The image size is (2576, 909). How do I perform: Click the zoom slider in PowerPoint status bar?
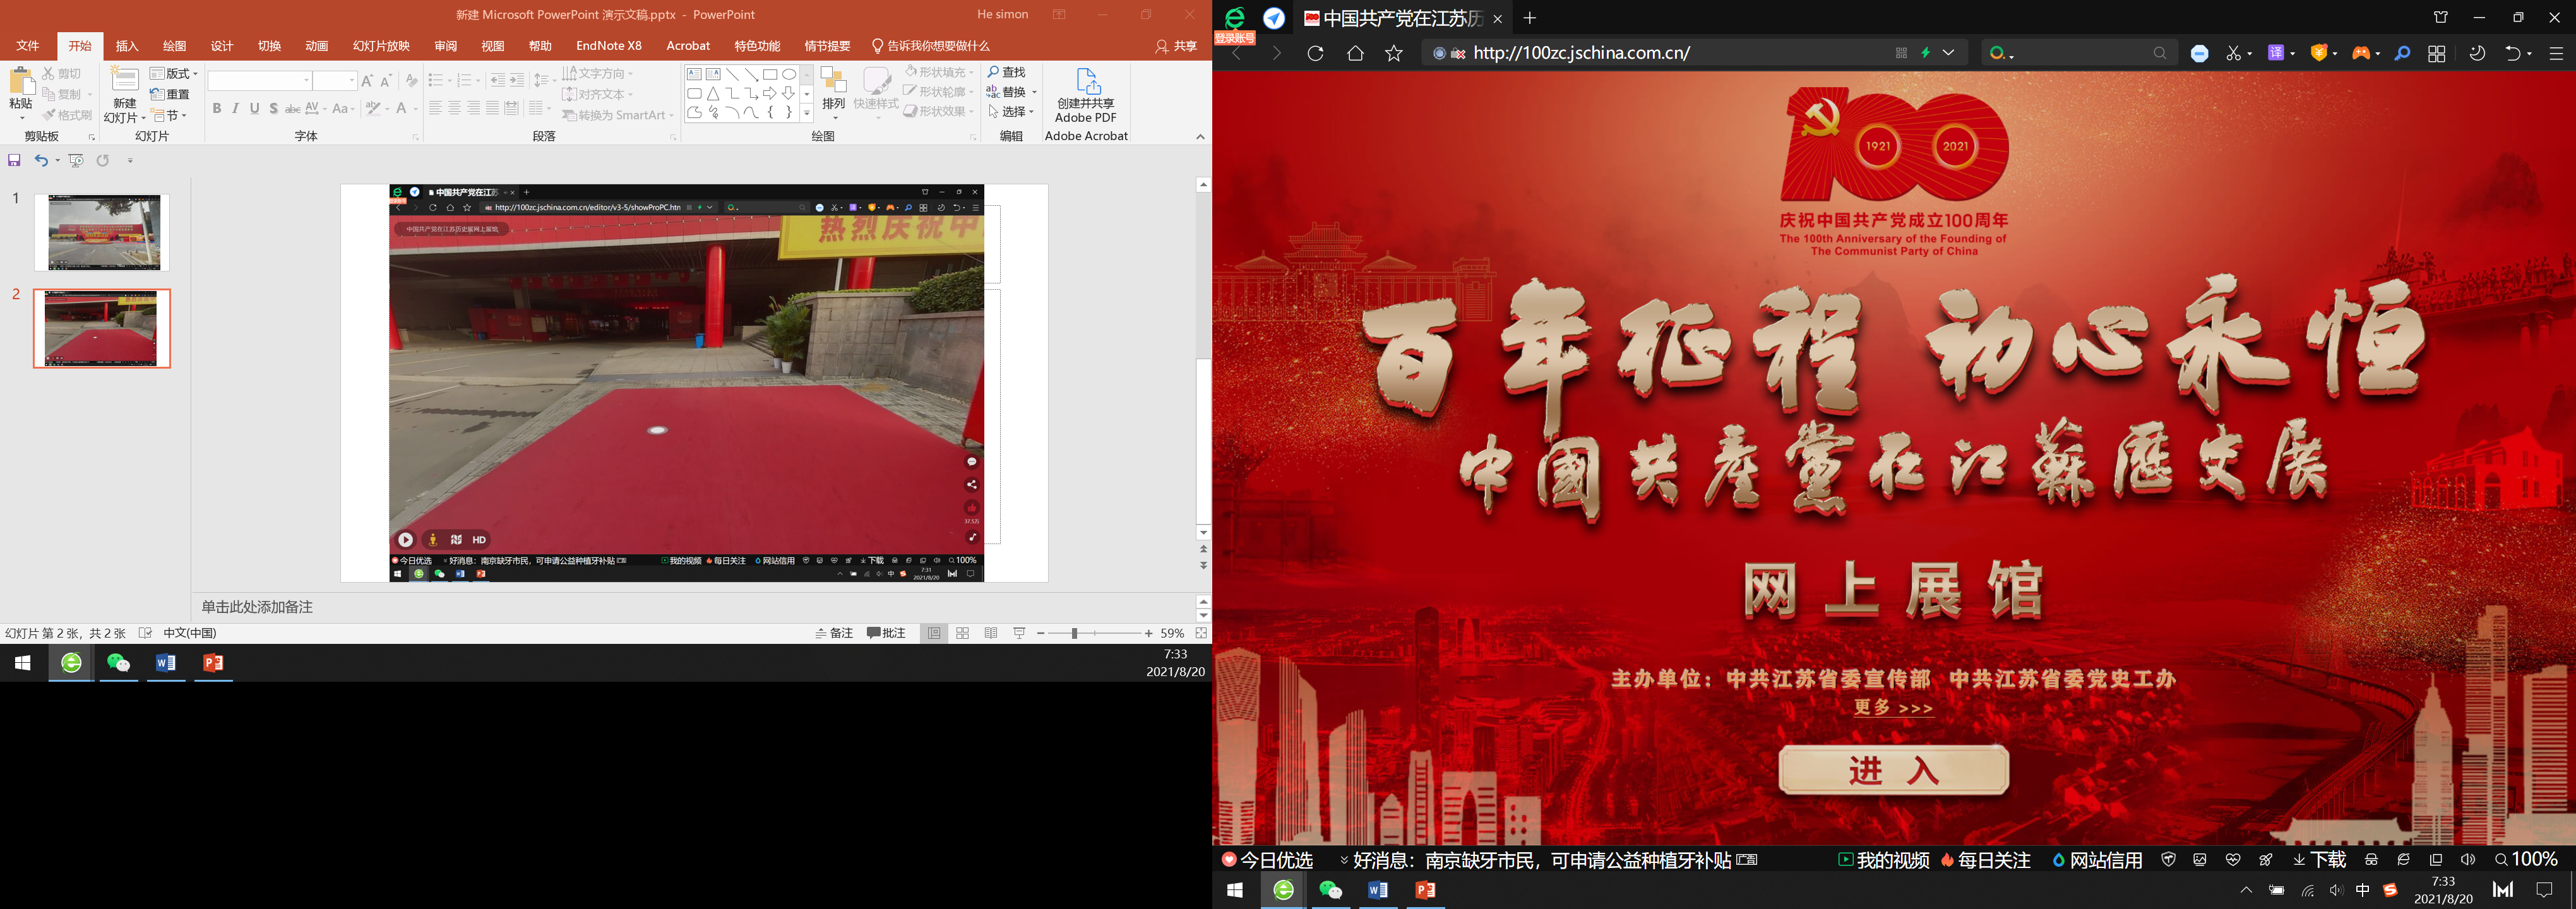pos(1074,633)
